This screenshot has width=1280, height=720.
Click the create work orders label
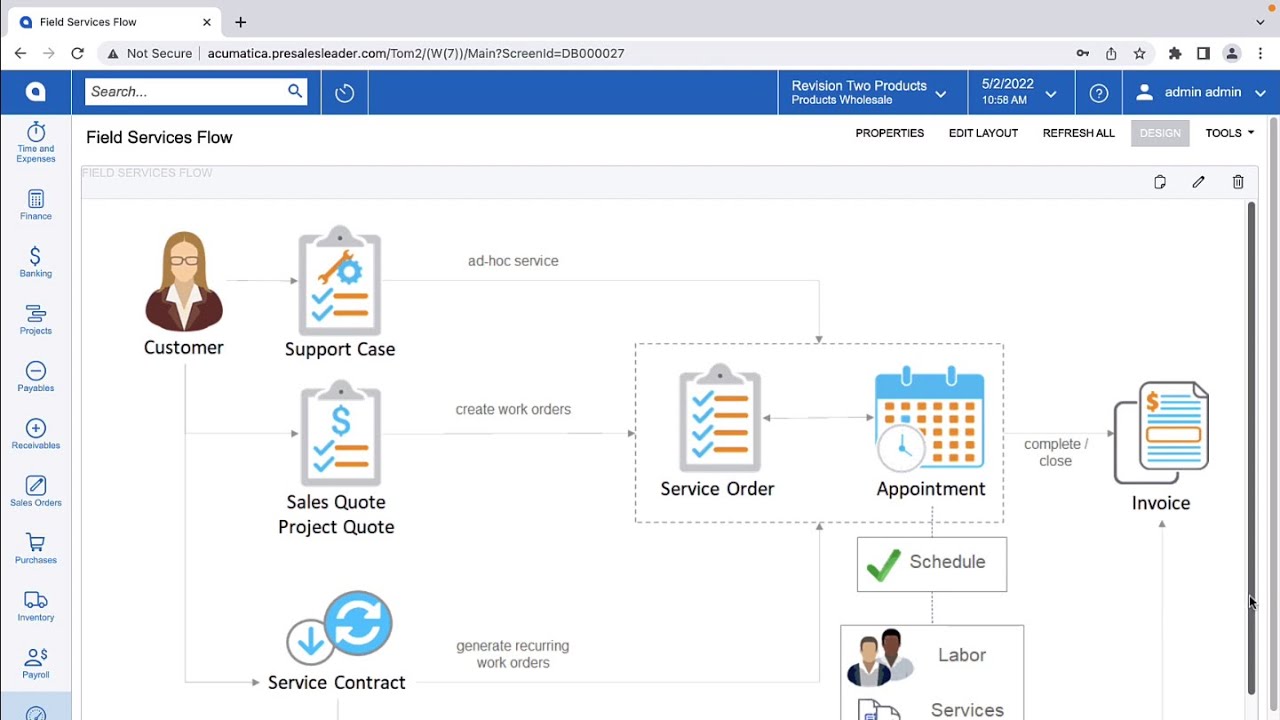click(513, 409)
